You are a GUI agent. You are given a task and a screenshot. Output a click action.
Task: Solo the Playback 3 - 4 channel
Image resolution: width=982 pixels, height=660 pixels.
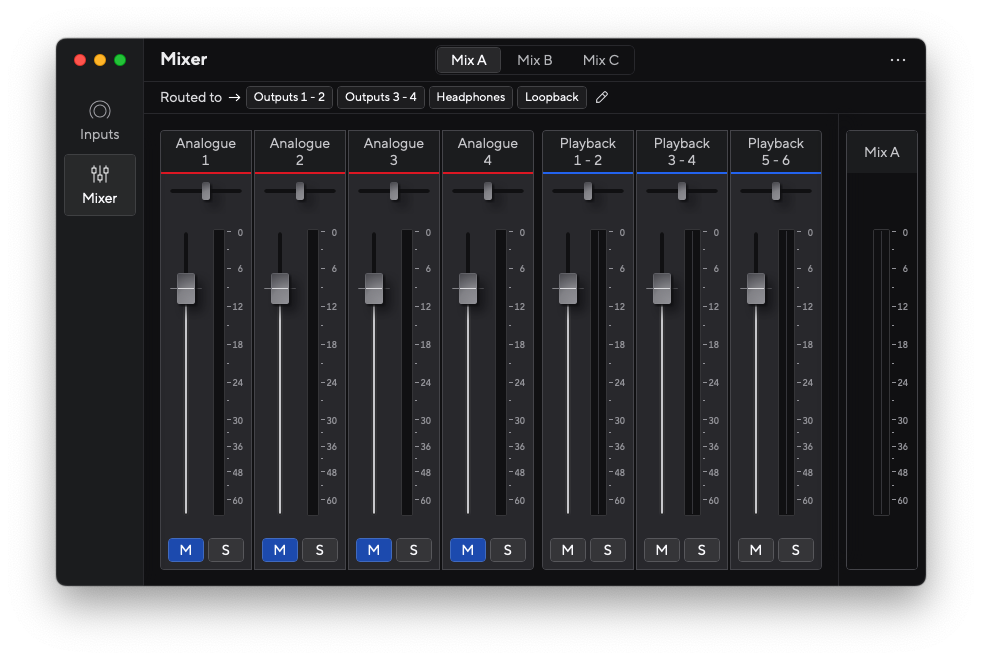coord(702,550)
